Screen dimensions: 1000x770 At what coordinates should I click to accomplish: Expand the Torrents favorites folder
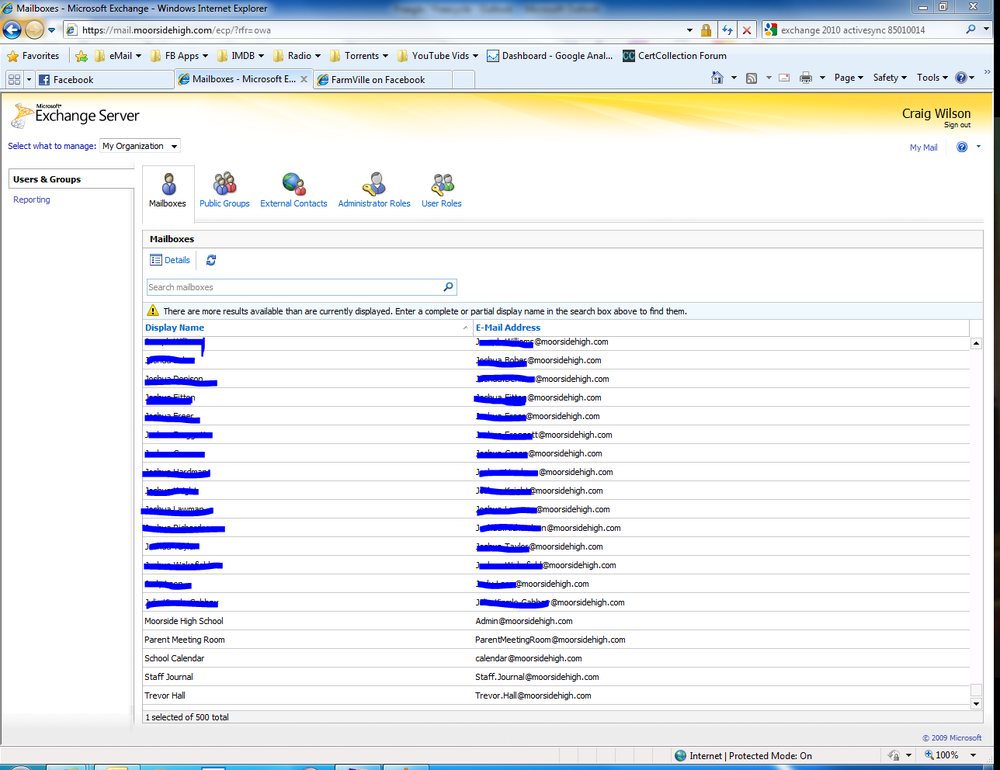pyautogui.click(x=359, y=56)
